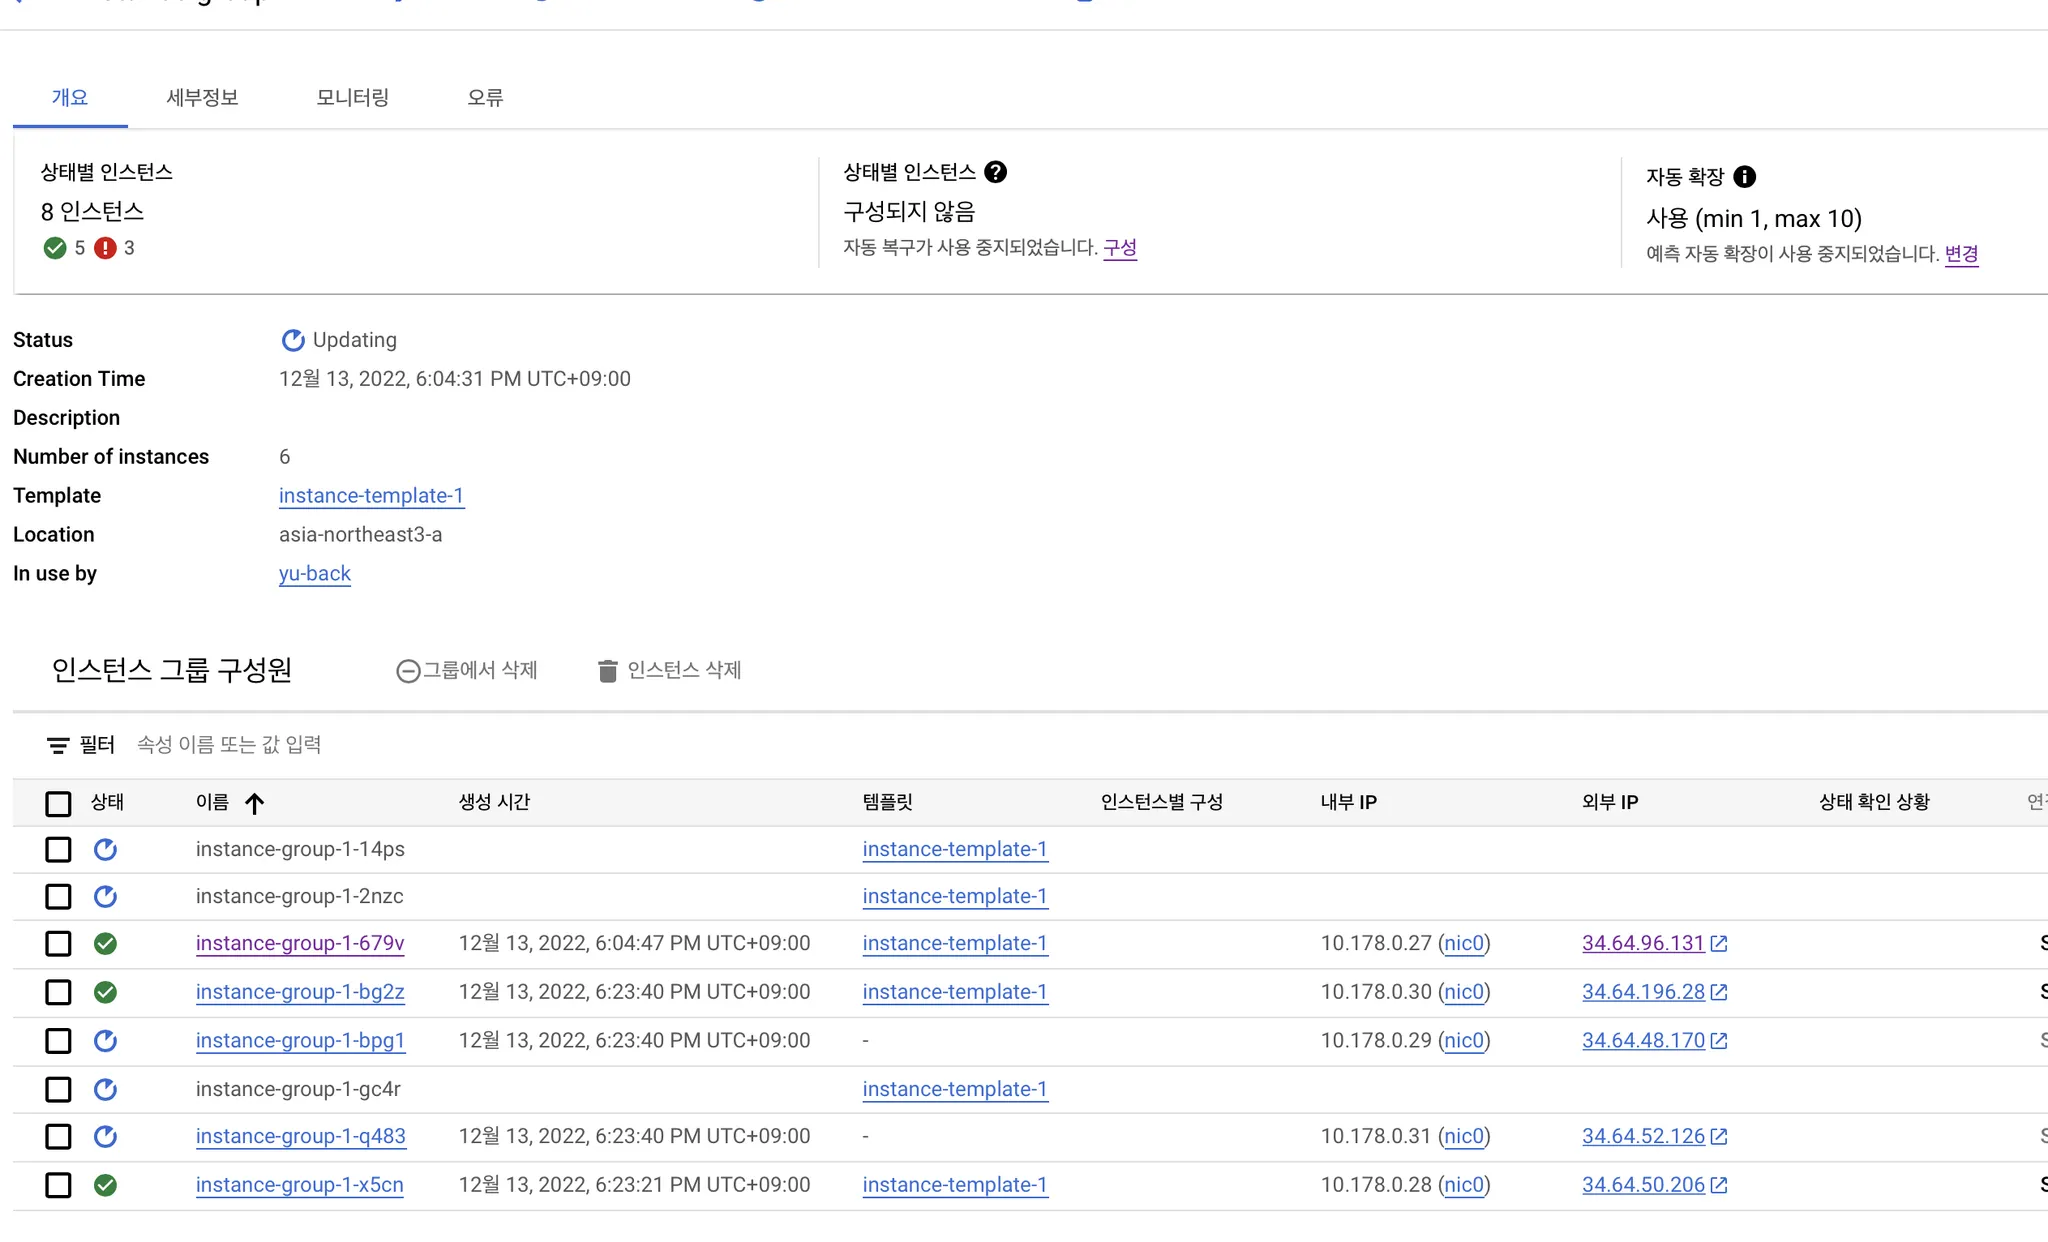Toggle select-all checkbox in table header
Screen dimensions: 2048x1242
[58, 803]
